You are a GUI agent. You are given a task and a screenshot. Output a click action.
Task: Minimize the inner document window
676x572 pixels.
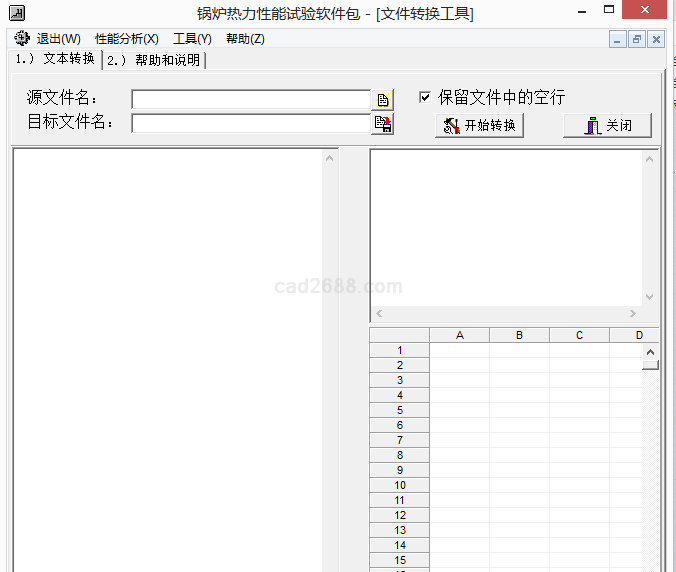[x=618, y=40]
